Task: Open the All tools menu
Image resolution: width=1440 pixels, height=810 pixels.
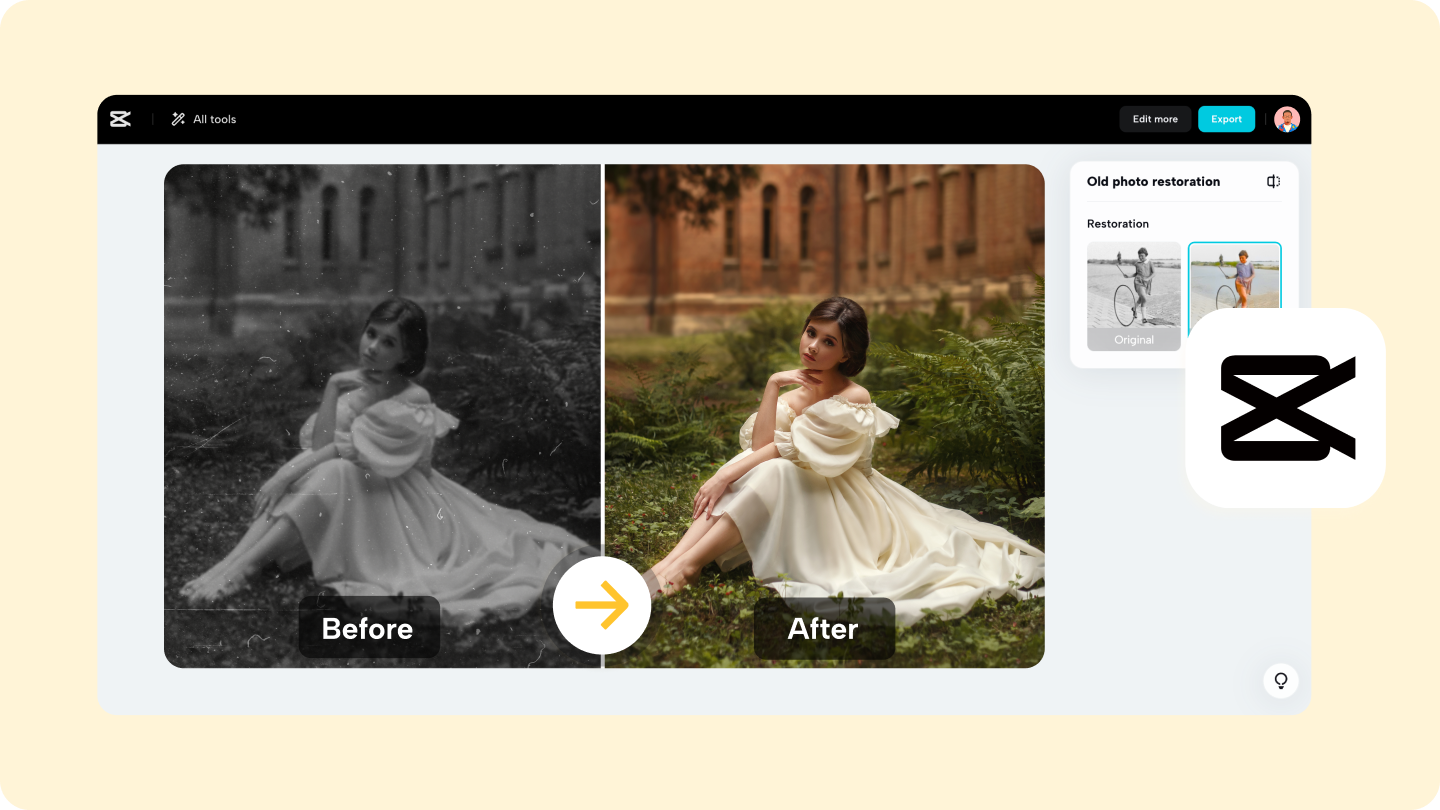Action: tap(204, 119)
